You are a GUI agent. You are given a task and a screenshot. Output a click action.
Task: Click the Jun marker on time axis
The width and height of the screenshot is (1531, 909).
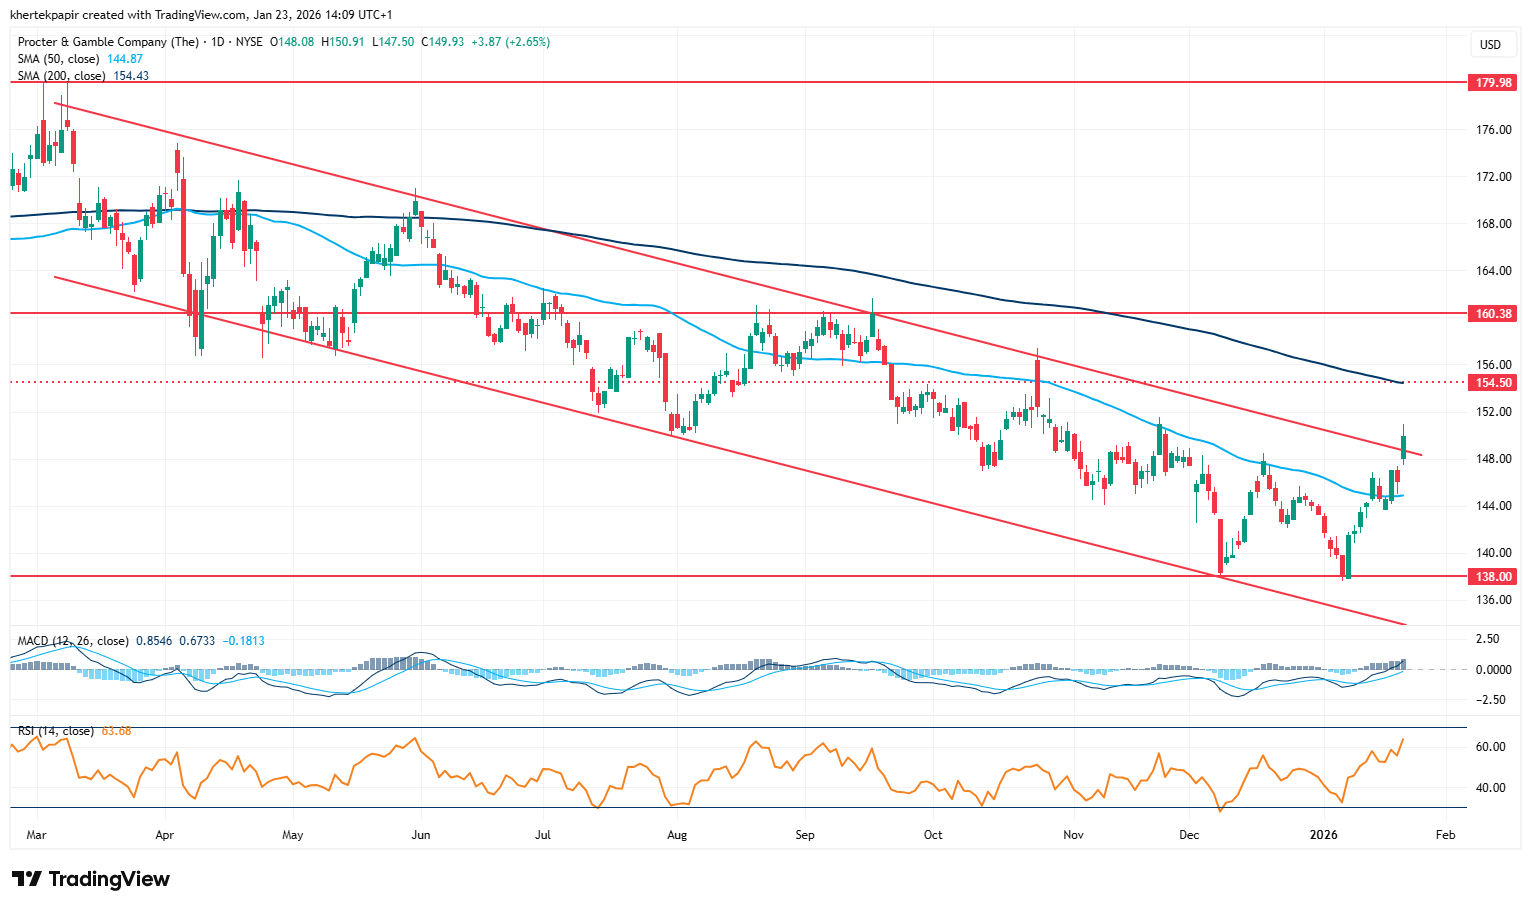[421, 834]
